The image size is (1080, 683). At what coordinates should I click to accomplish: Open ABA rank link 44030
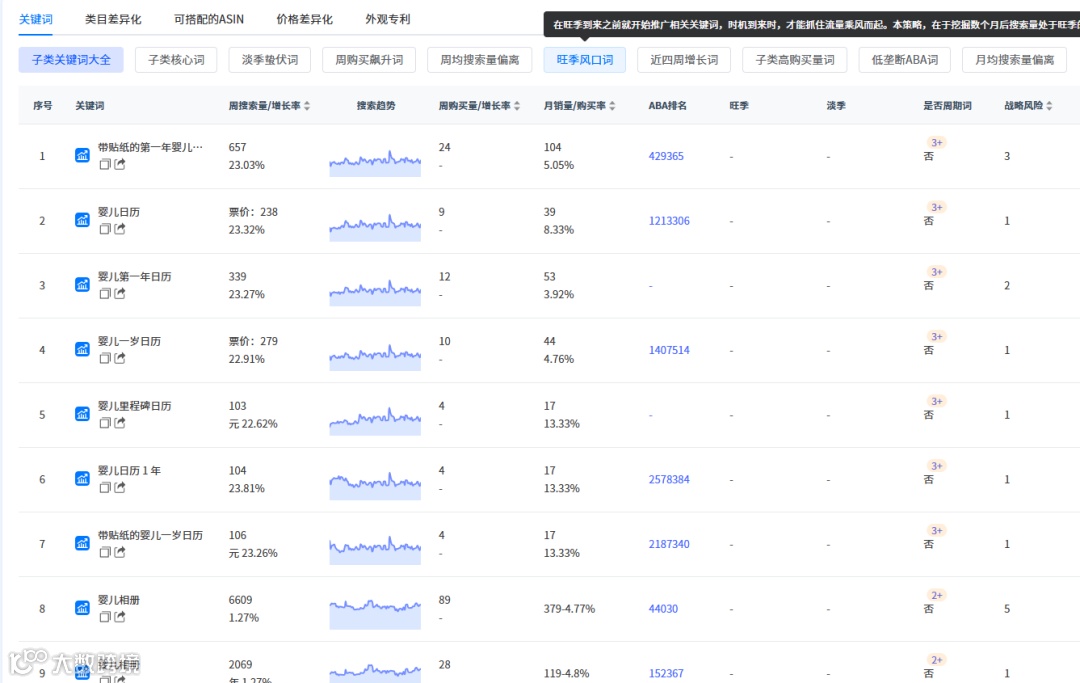click(662, 607)
